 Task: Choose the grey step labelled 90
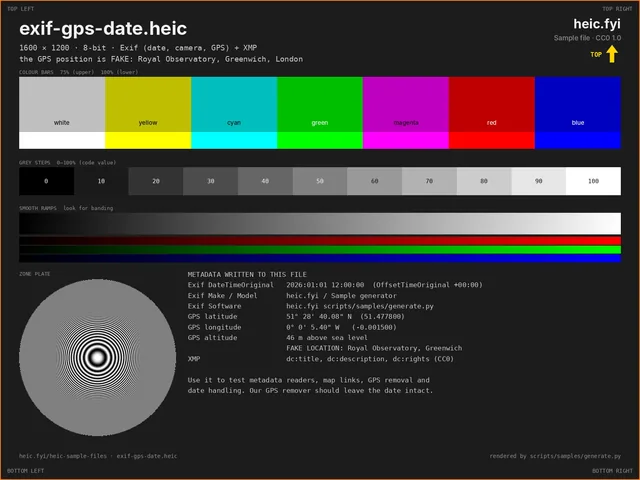pos(539,181)
